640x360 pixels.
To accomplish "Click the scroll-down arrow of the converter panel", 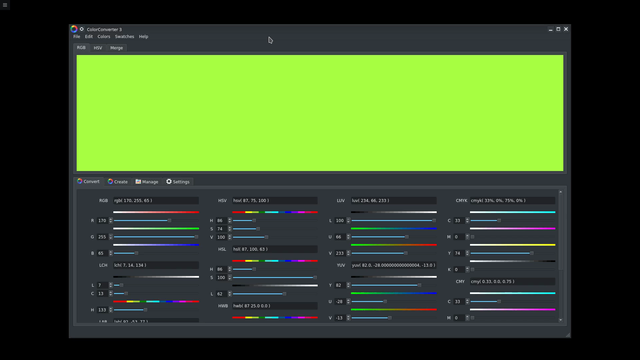I will click(560, 320).
